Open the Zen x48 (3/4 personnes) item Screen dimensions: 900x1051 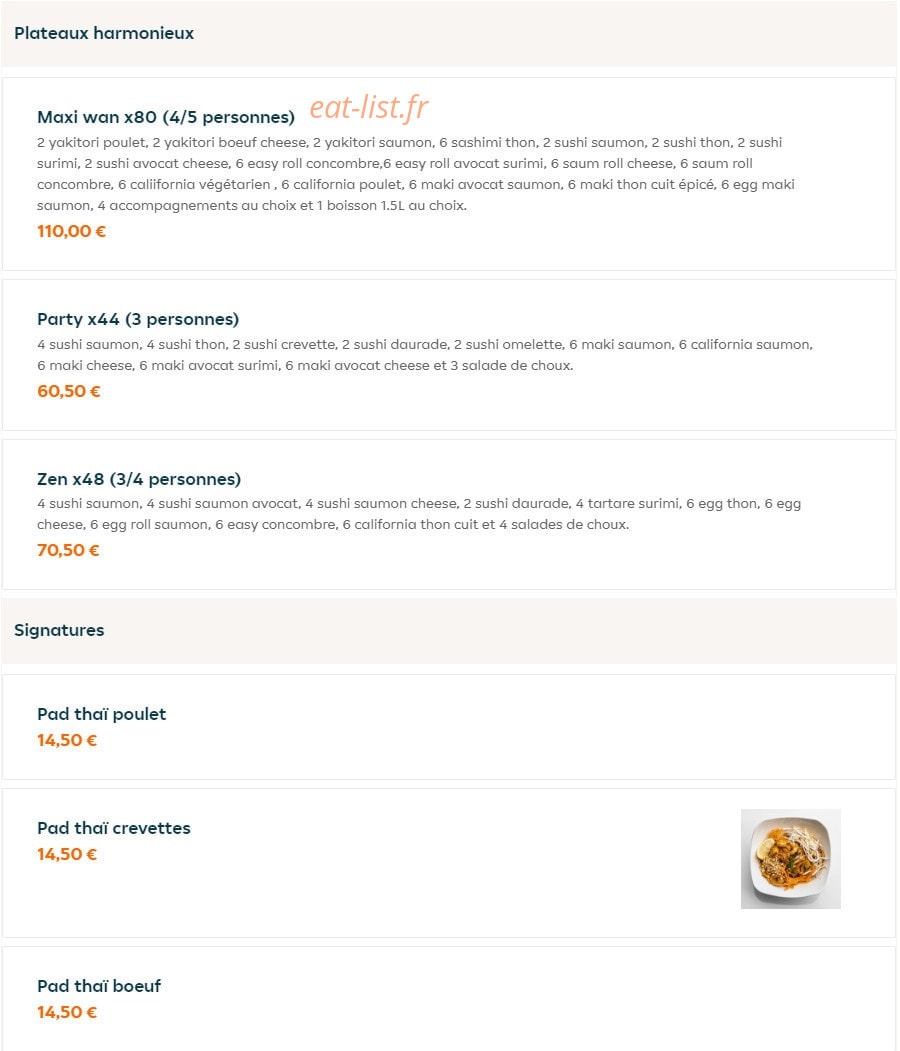pos(139,479)
